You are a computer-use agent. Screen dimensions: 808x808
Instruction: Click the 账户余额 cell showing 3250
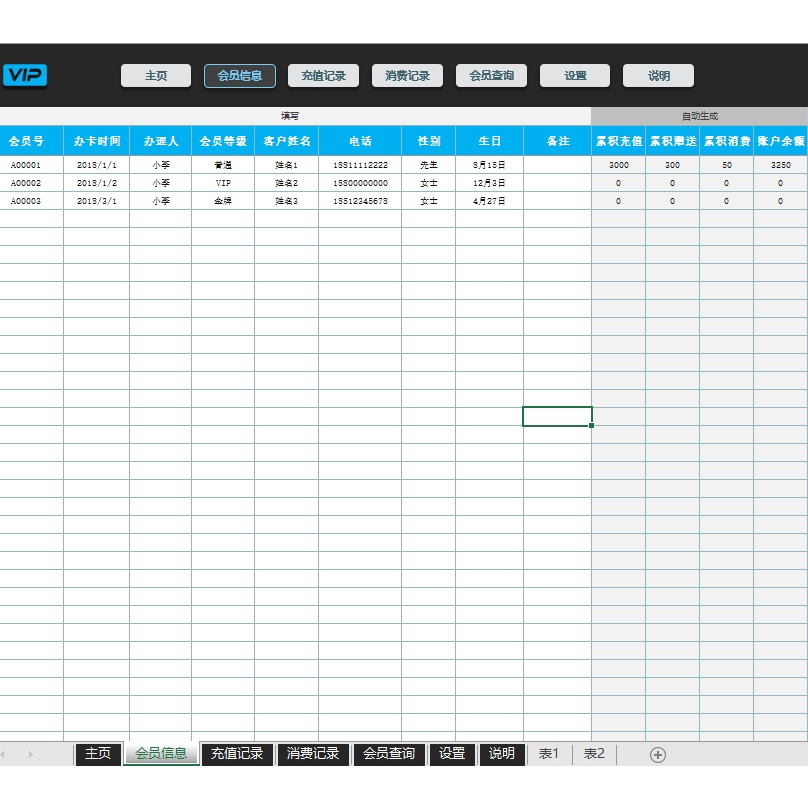(780, 165)
